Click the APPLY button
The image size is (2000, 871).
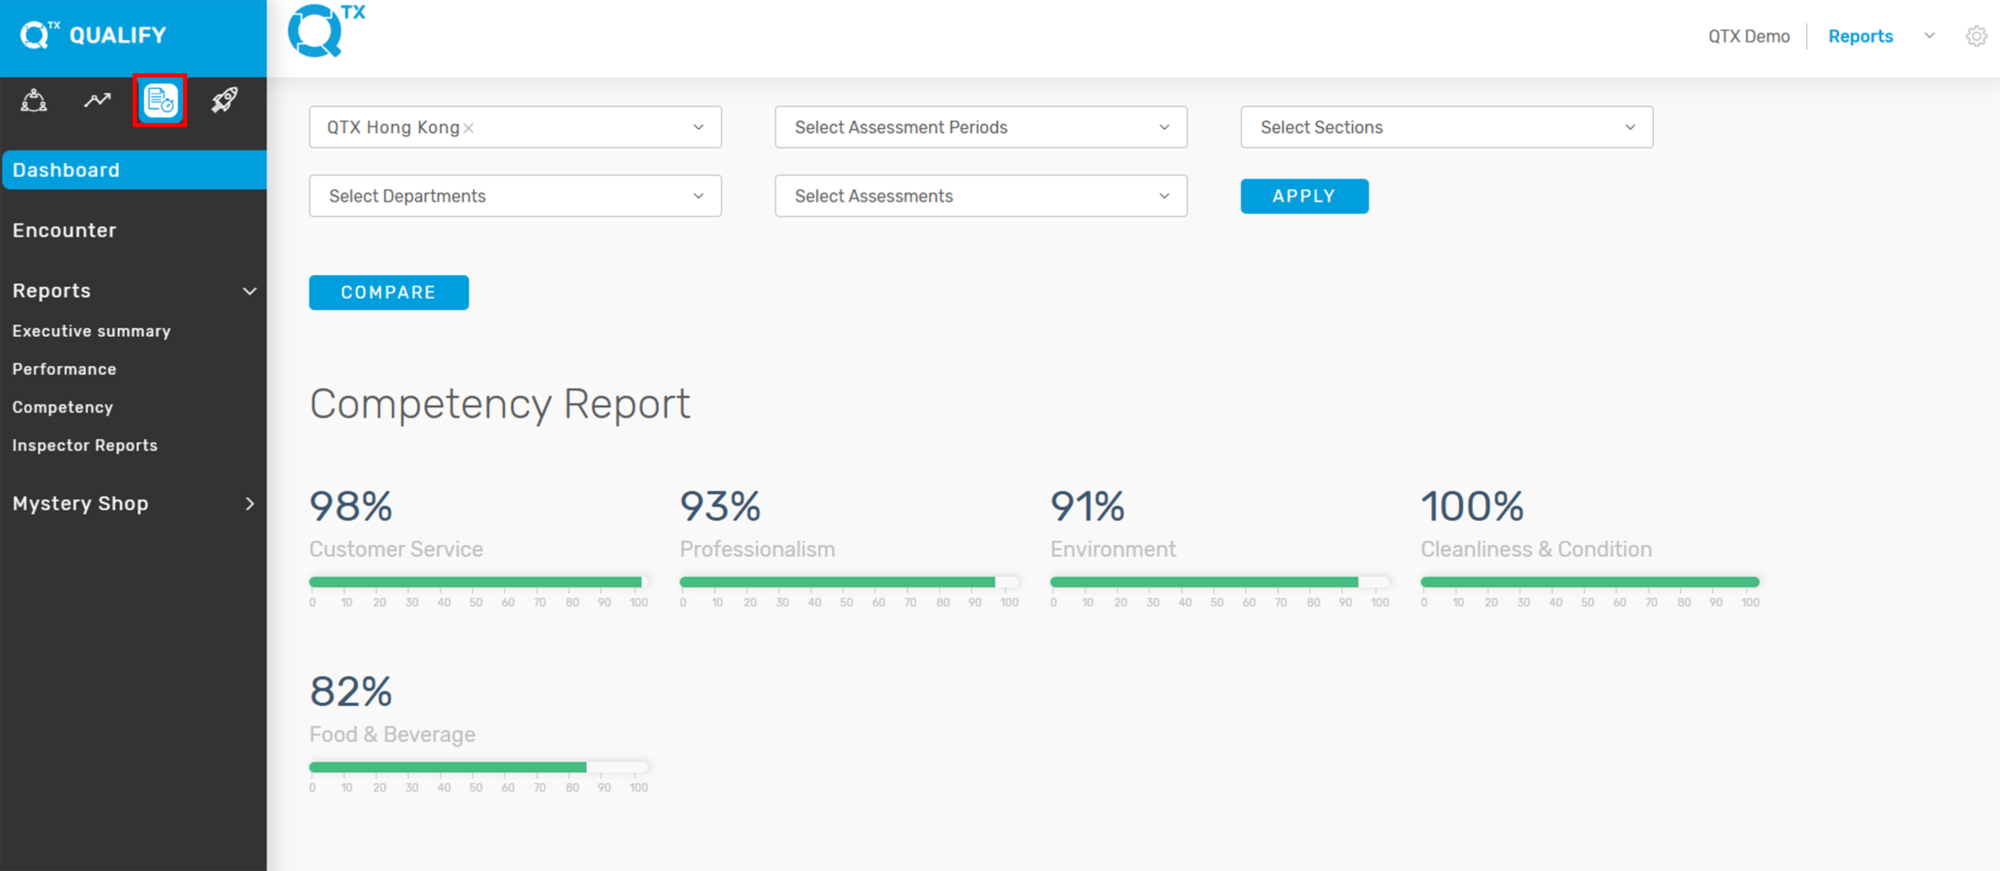(x=1304, y=196)
